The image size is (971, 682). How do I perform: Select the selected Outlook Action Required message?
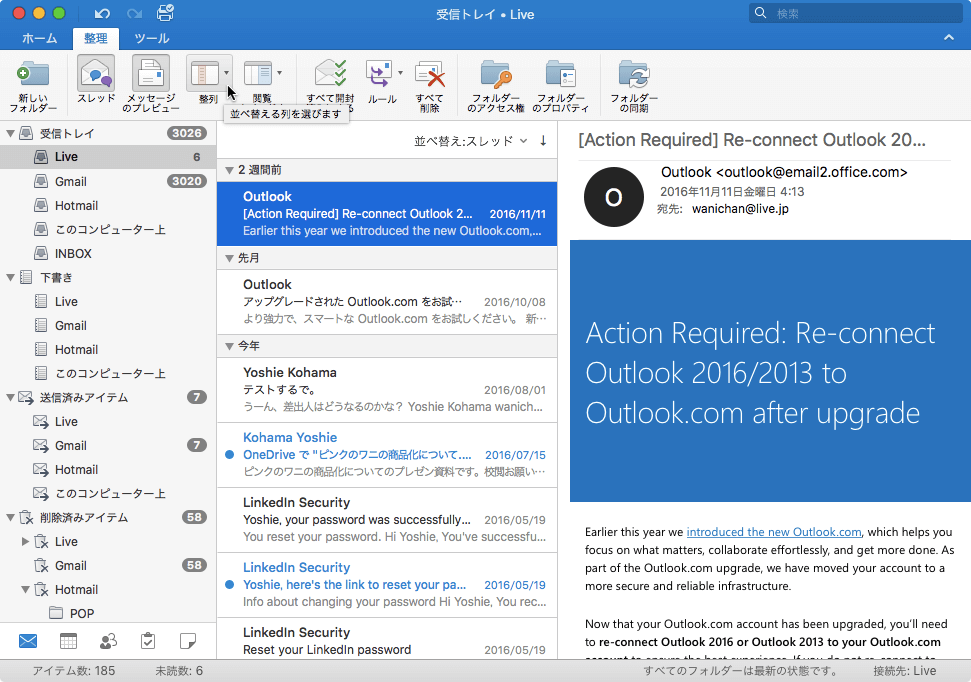pos(387,214)
